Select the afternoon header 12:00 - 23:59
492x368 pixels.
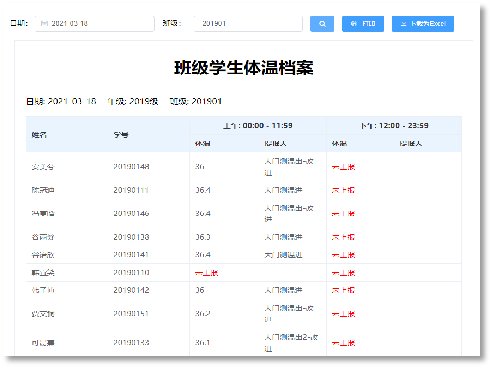click(x=395, y=126)
